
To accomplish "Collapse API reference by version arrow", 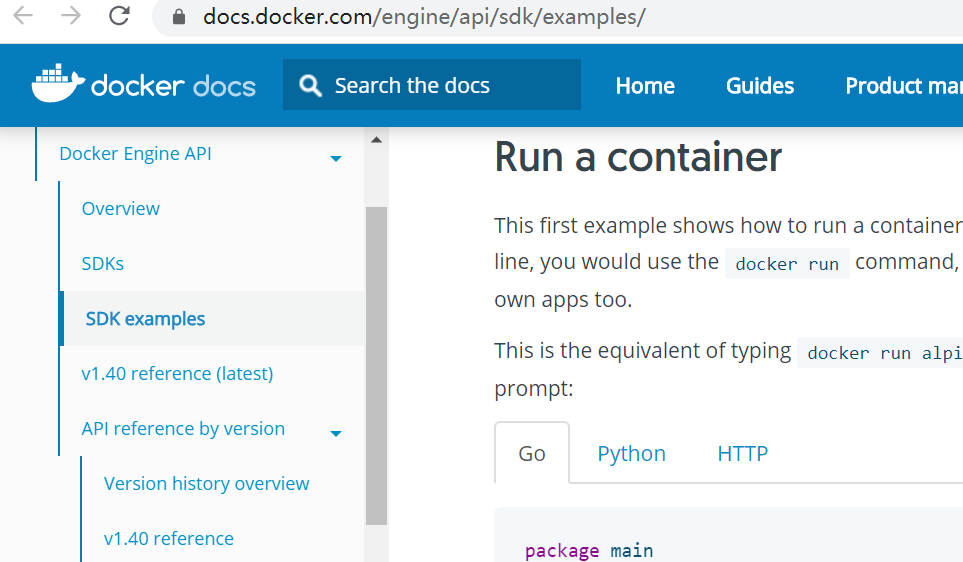I will tap(336, 433).
